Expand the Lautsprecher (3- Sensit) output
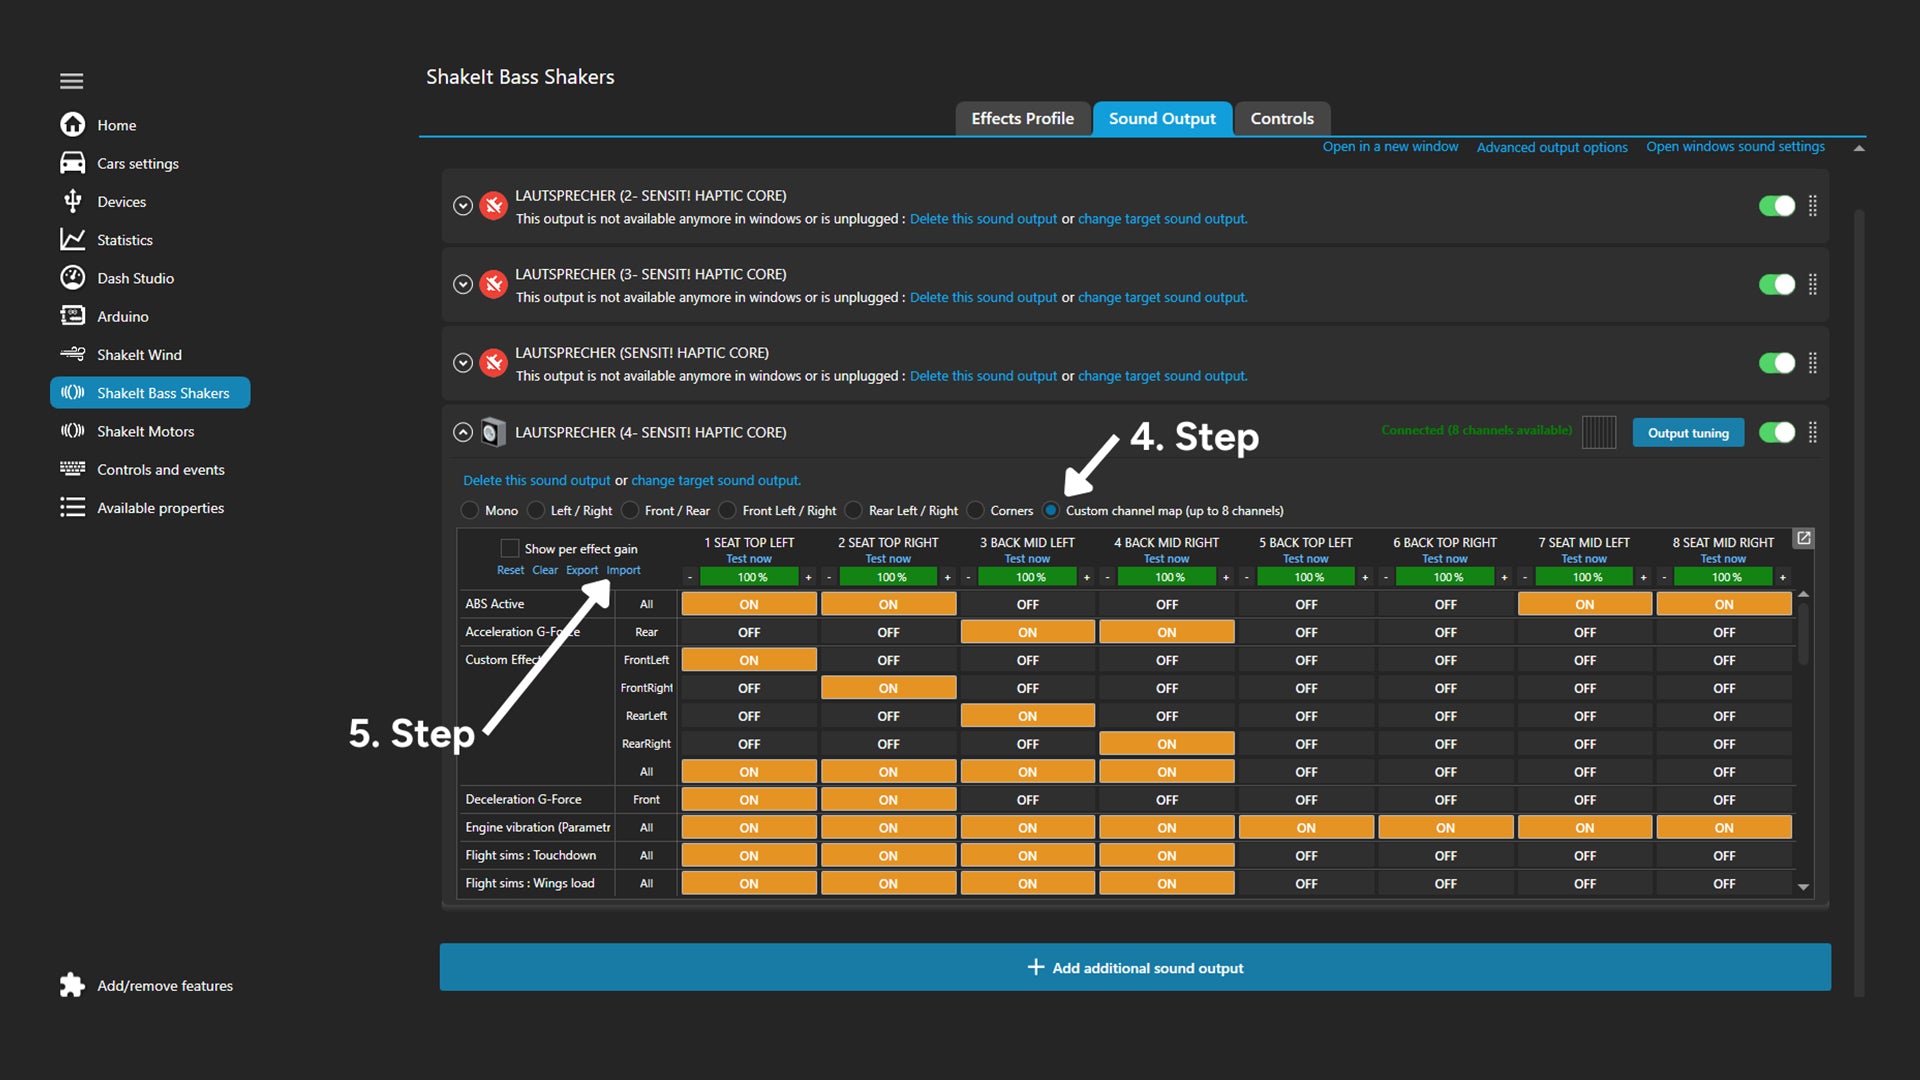This screenshot has height=1080, width=1920. (462, 284)
